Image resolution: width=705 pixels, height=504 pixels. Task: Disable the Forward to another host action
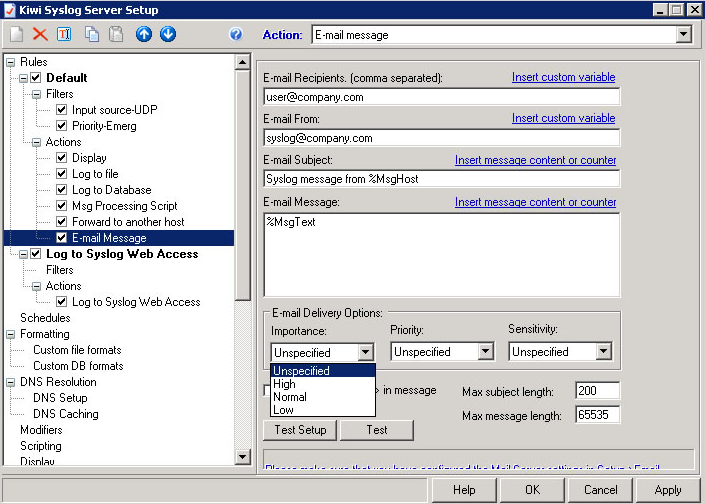pyautogui.click(x=62, y=222)
